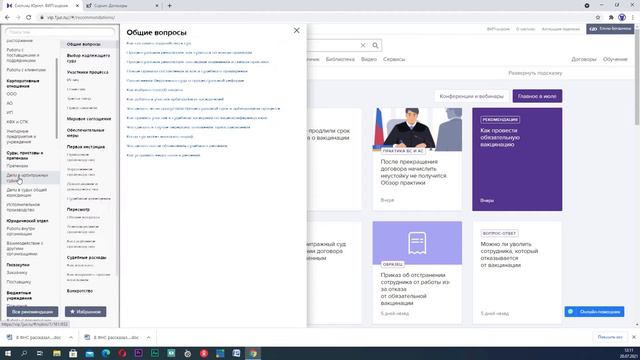Click the Все рекомендации button

tap(32, 312)
